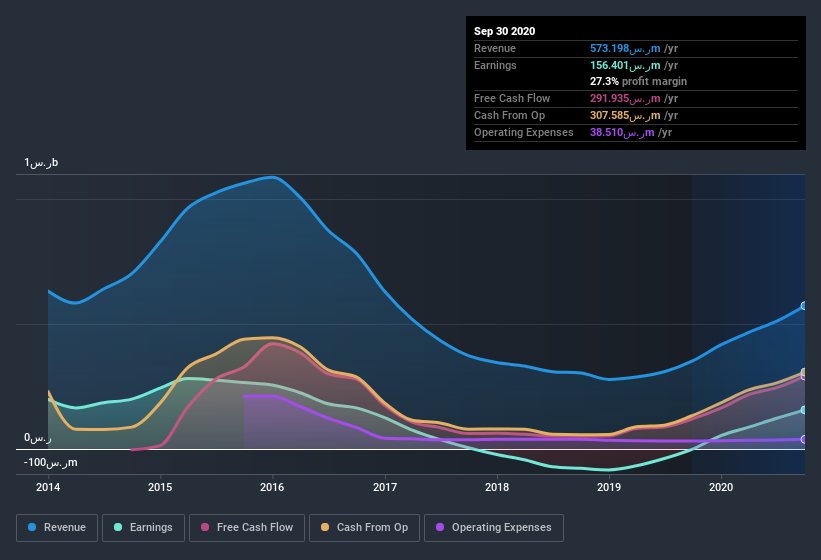Click the Cash From Op endpoint marker

click(803, 372)
